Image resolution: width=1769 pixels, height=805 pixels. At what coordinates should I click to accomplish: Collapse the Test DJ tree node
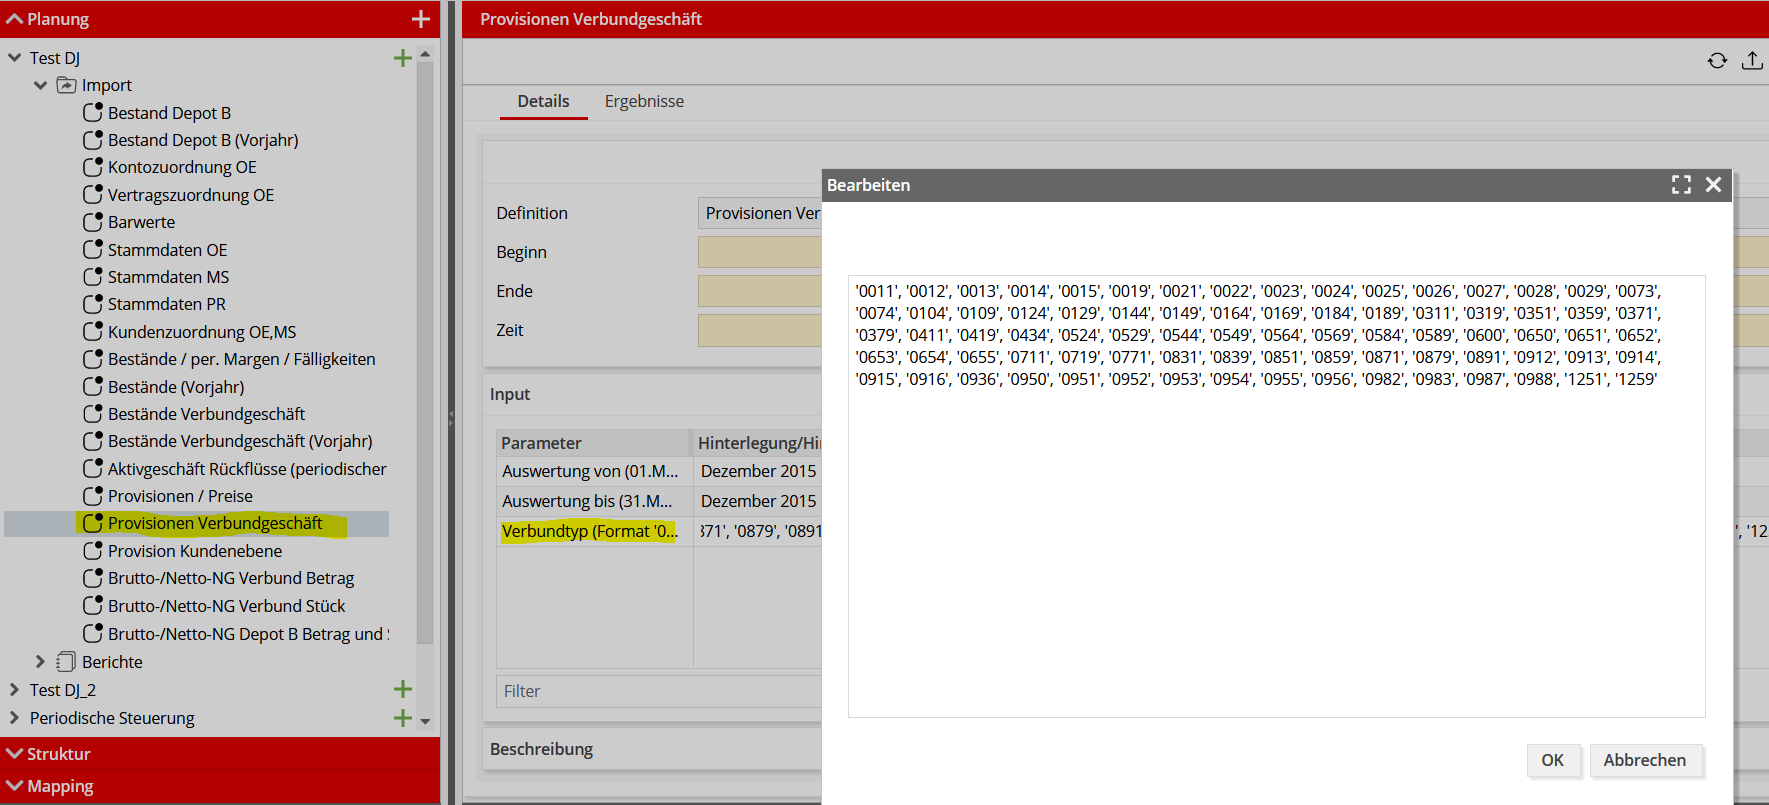click(15, 58)
